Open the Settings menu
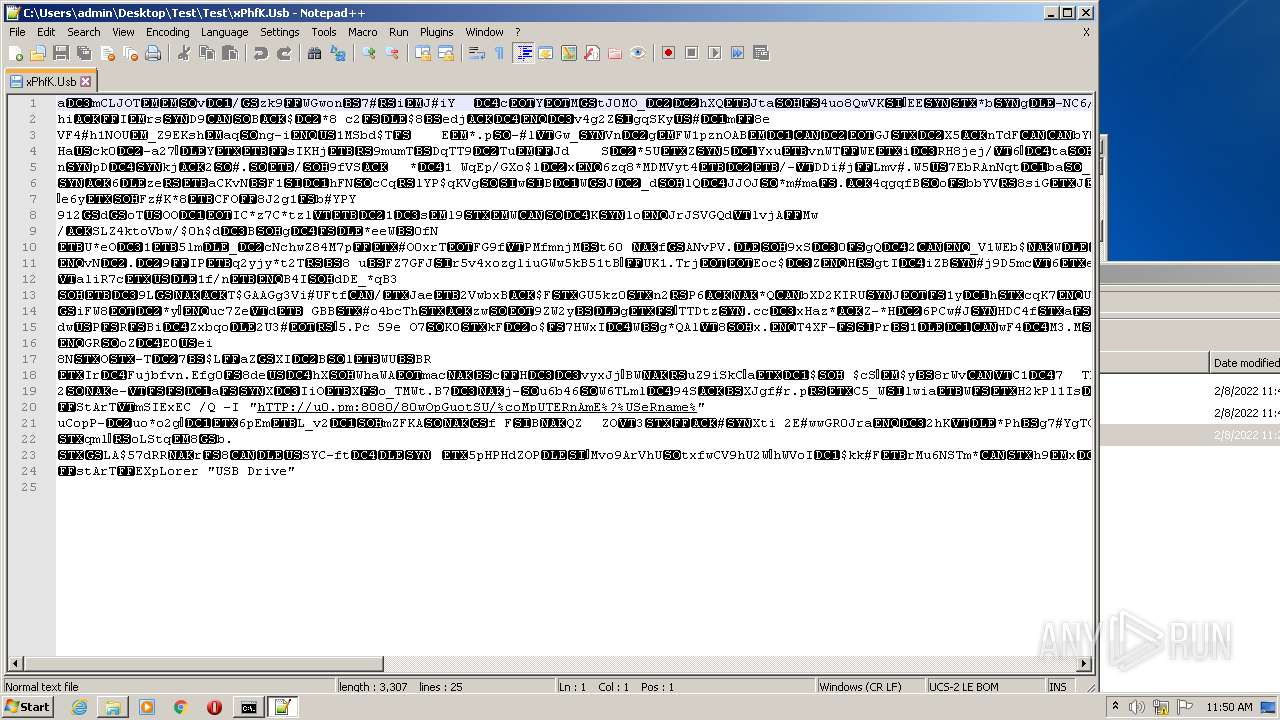Image resolution: width=1280 pixels, height=720 pixels. (x=279, y=32)
